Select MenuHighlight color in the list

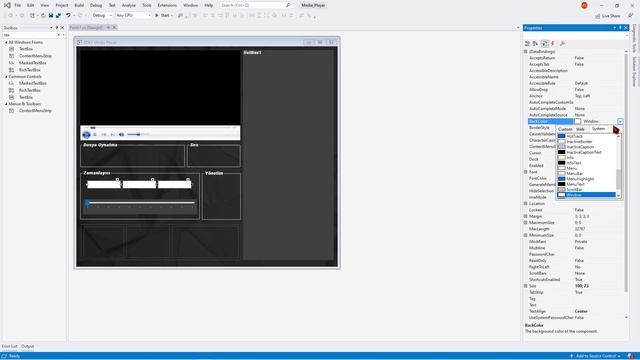586,179
